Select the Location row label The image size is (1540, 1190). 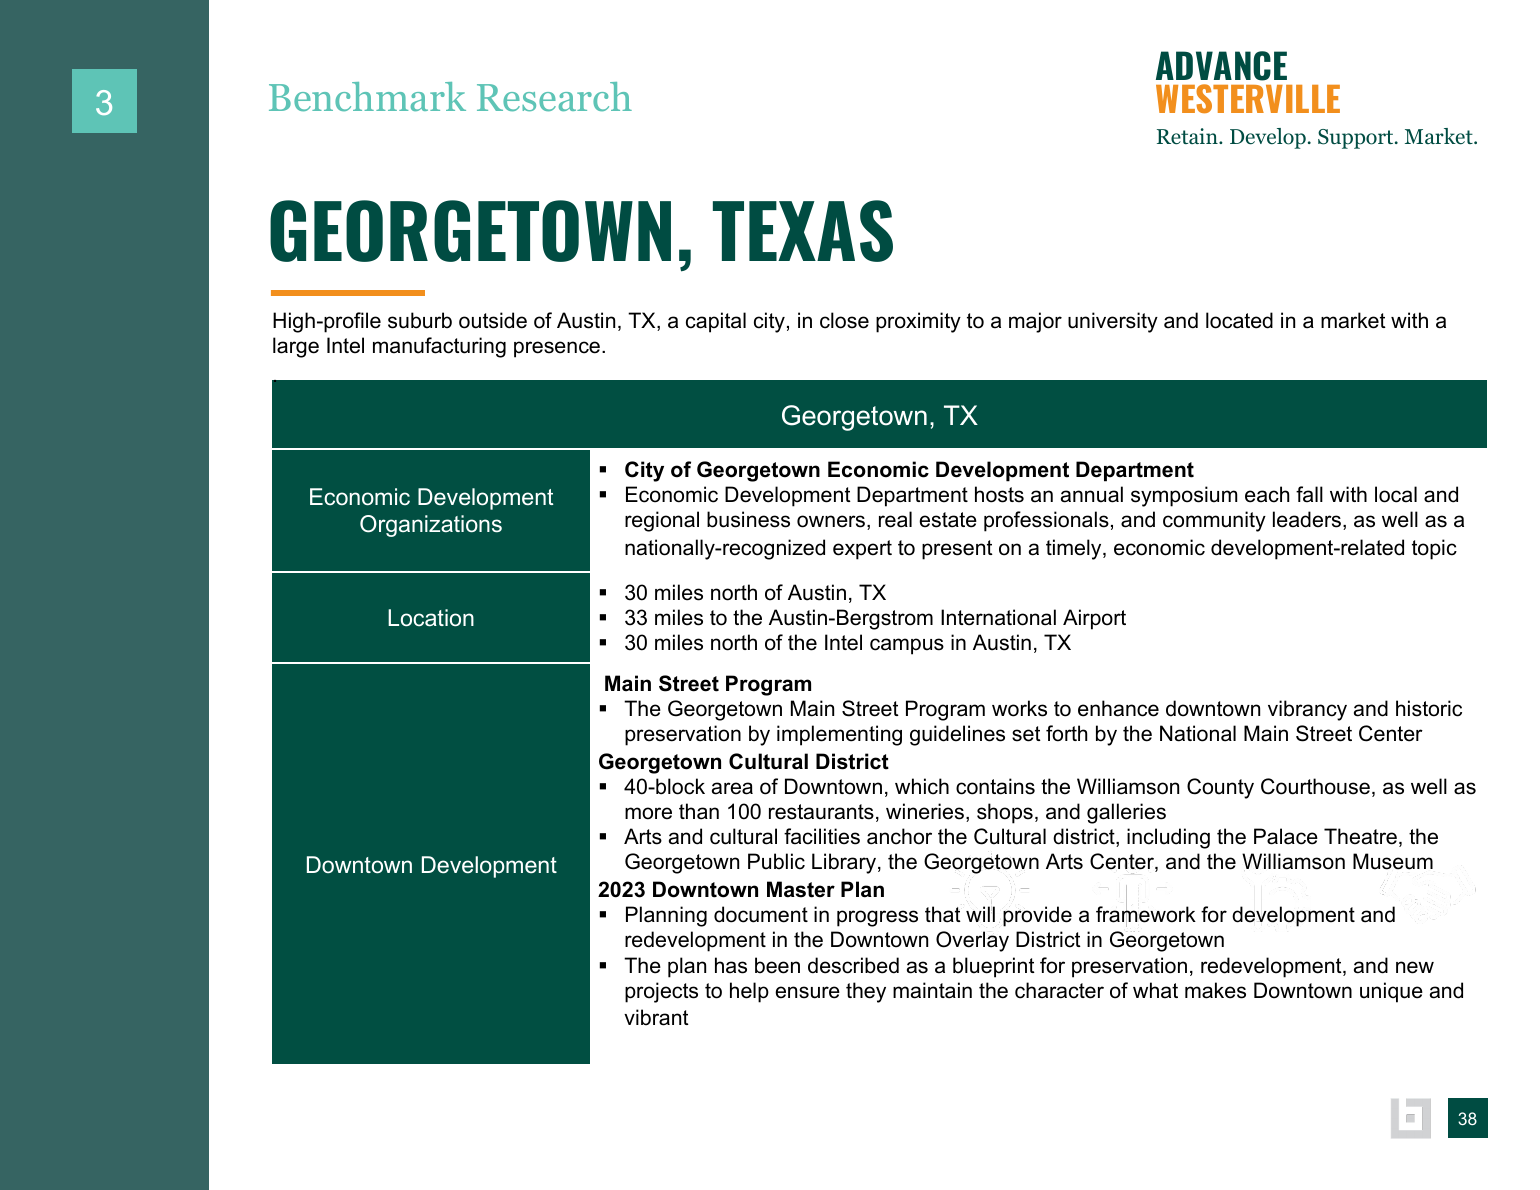[430, 618]
